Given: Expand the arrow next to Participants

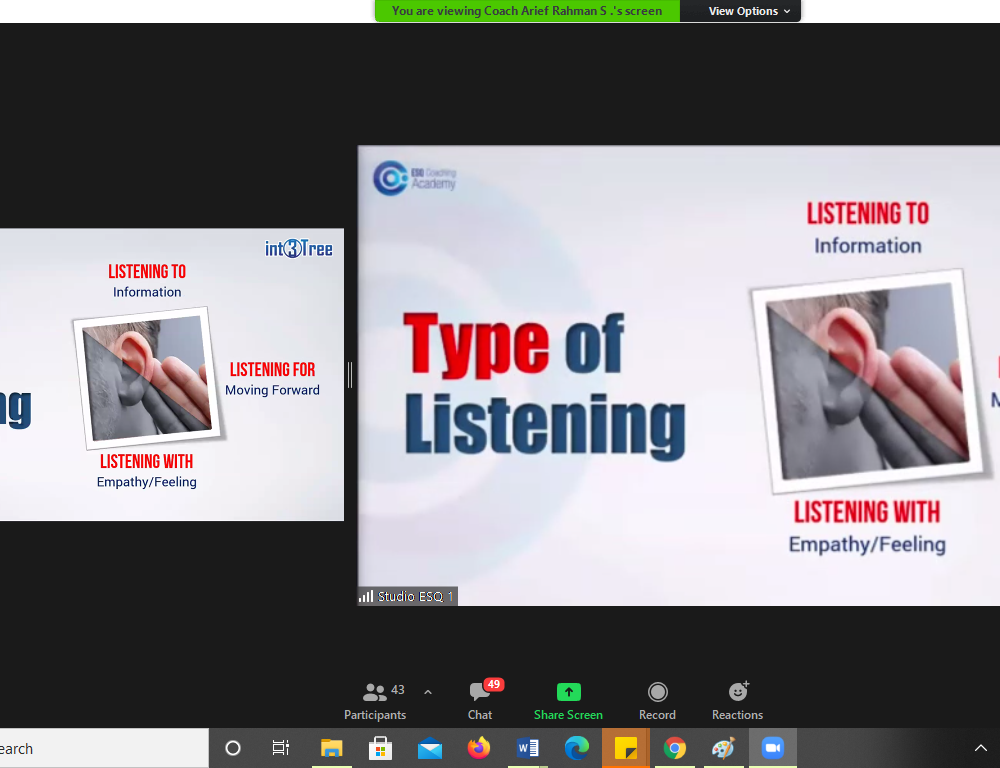Looking at the screenshot, I should coord(428,692).
